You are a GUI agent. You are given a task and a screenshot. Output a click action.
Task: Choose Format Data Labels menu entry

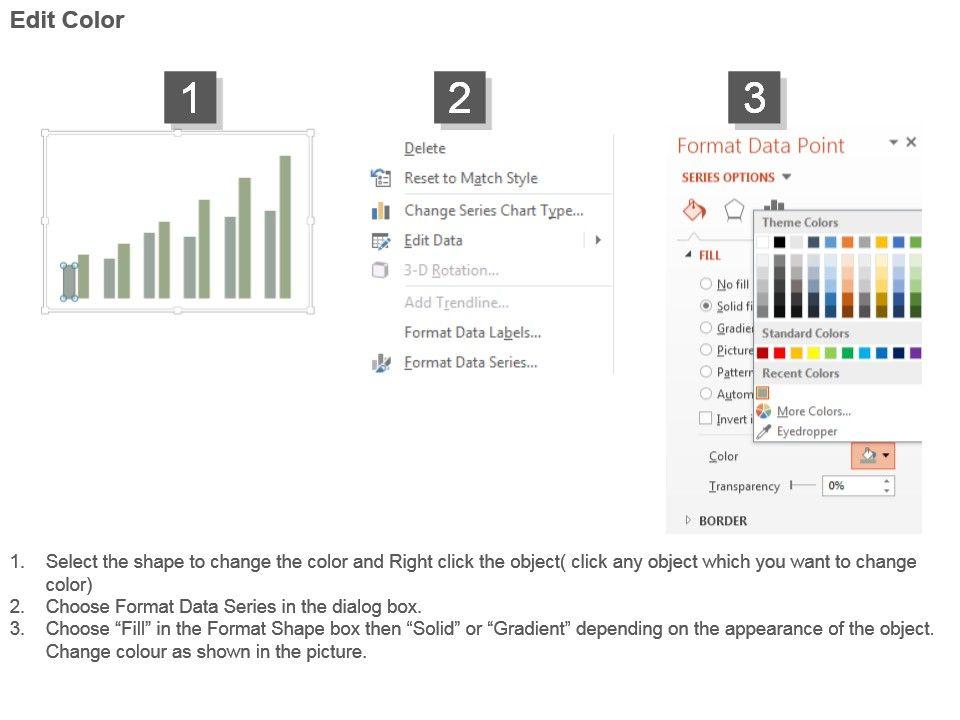pyautogui.click(x=472, y=332)
